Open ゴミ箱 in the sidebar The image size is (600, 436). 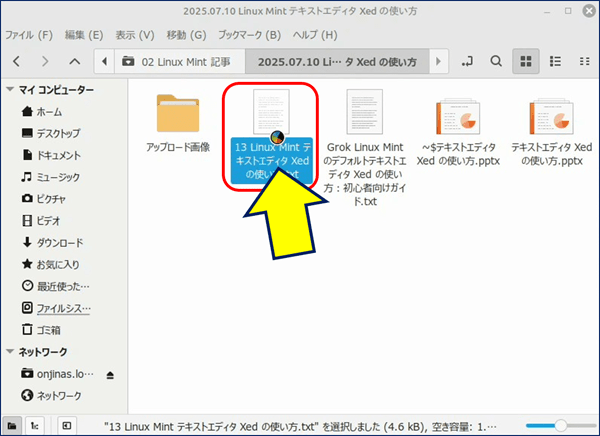click(41, 330)
